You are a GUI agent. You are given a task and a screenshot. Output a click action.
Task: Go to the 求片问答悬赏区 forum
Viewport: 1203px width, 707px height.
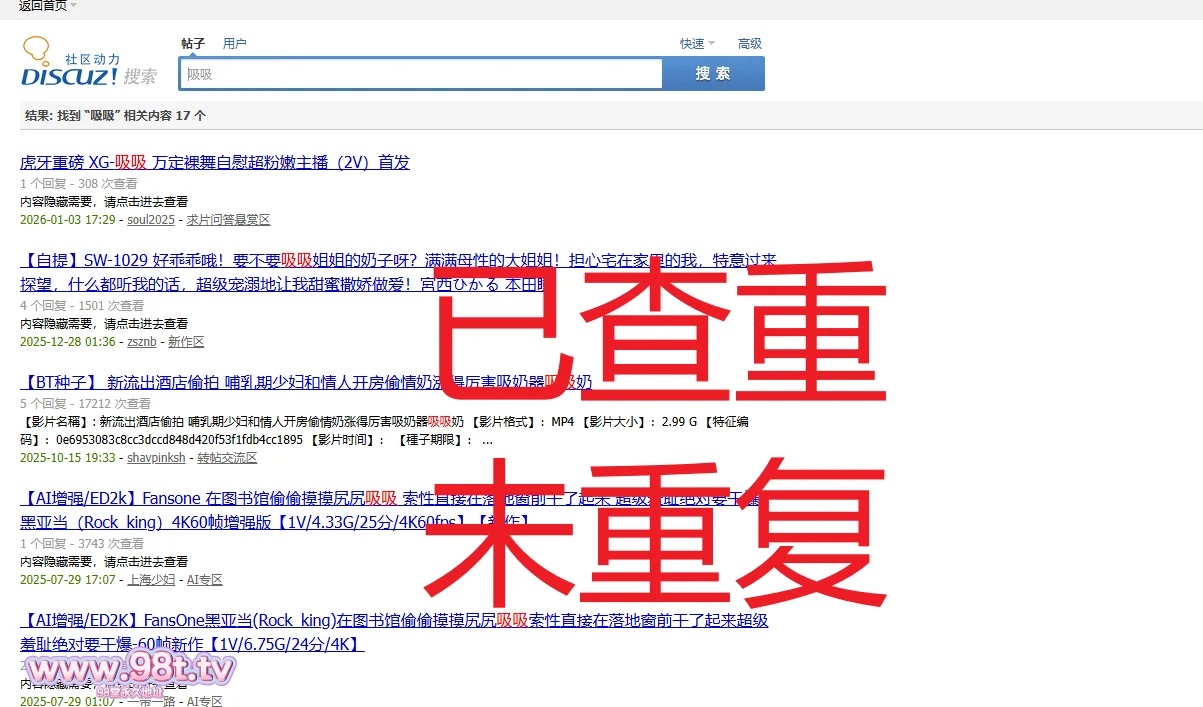228,220
